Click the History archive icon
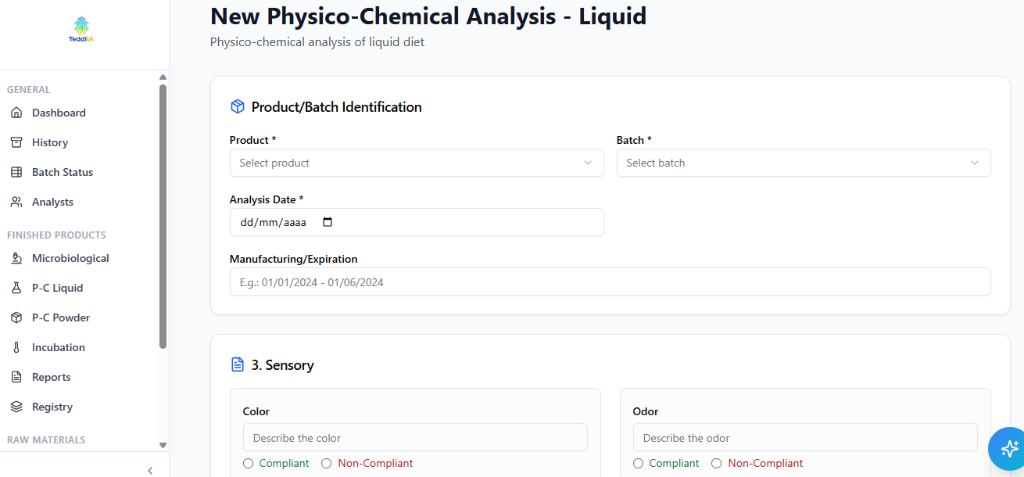This screenshot has width=1024, height=477. click(x=17, y=142)
